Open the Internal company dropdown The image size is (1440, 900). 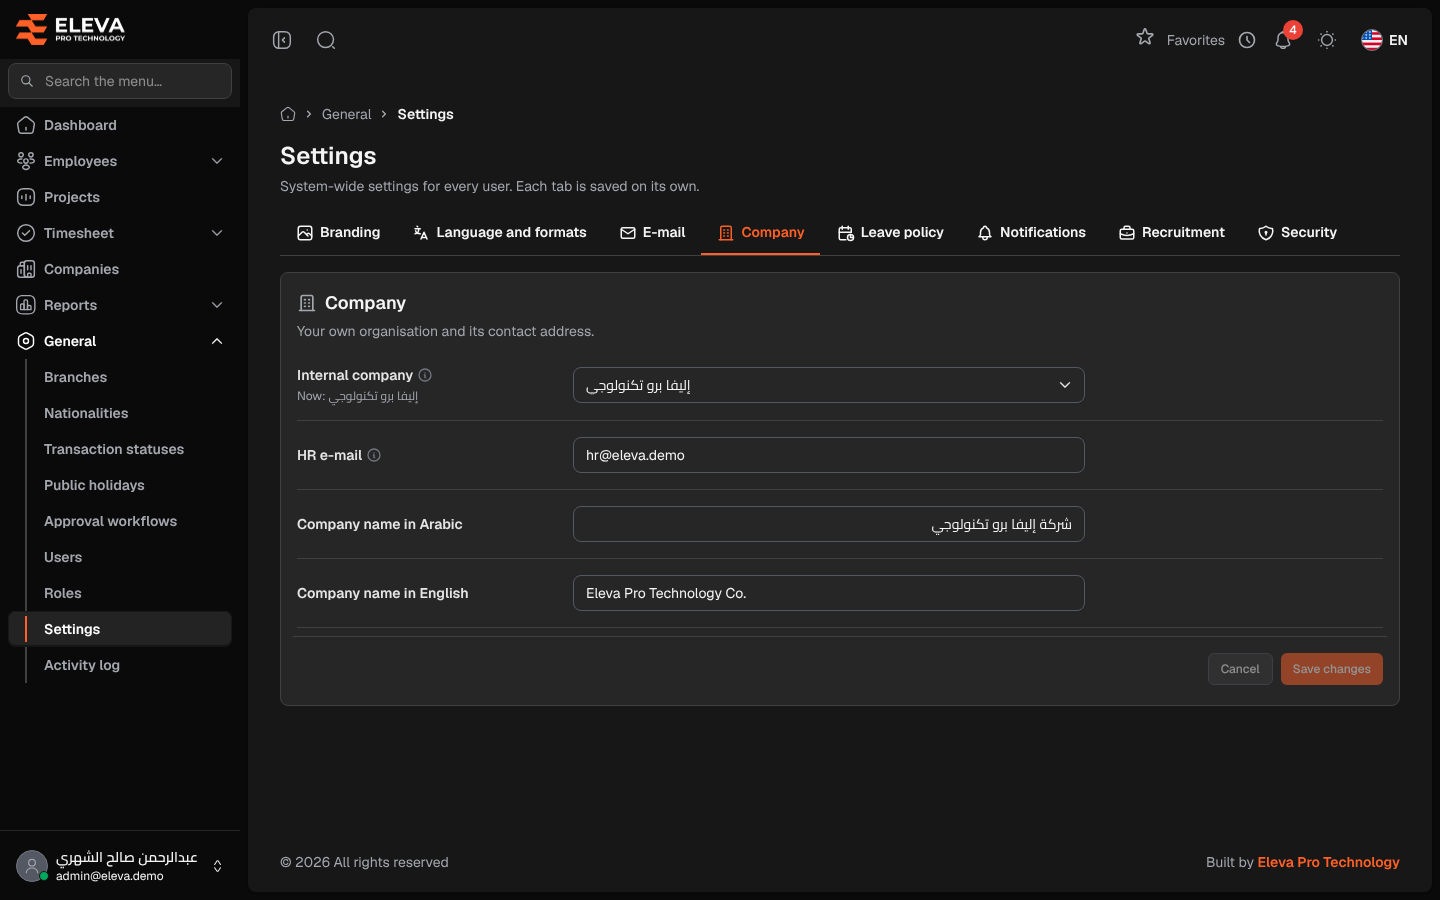(x=829, y=385)
